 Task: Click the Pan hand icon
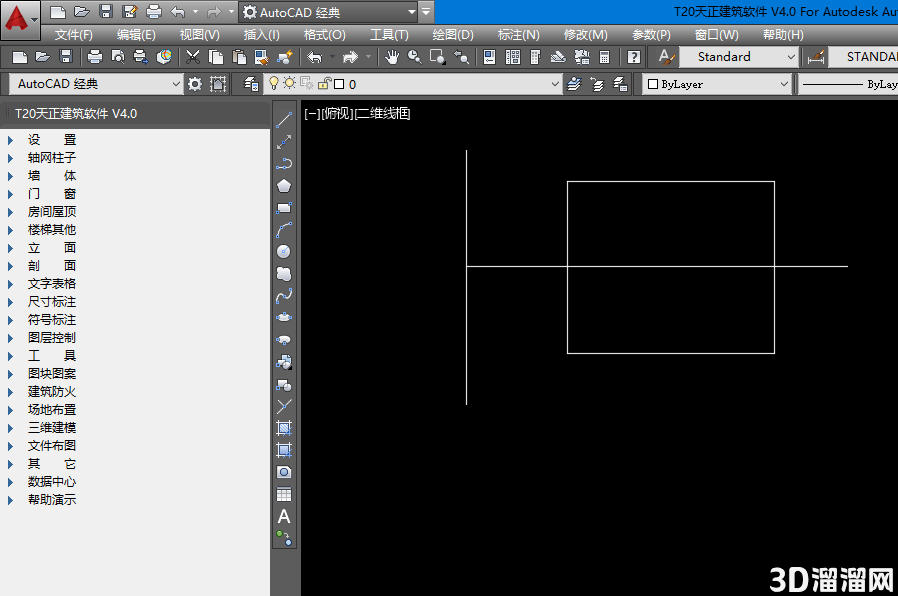[x=392, y=57]
